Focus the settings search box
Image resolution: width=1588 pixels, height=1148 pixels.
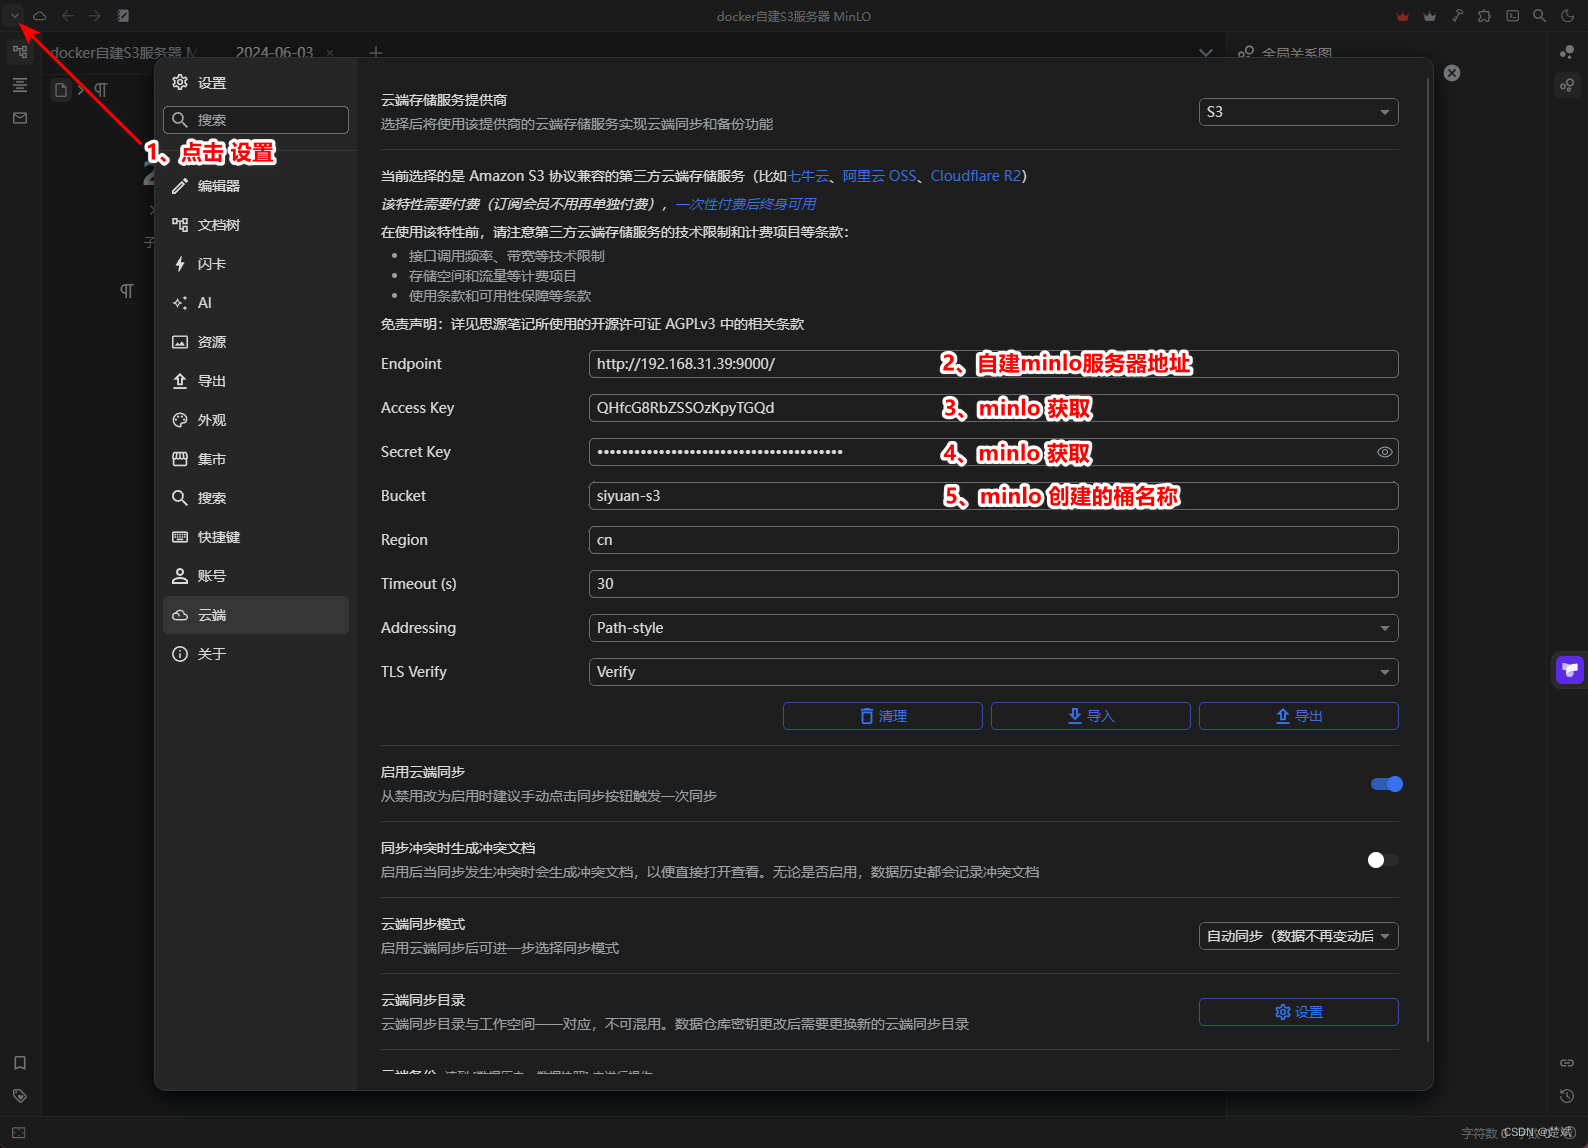point(256,120)
